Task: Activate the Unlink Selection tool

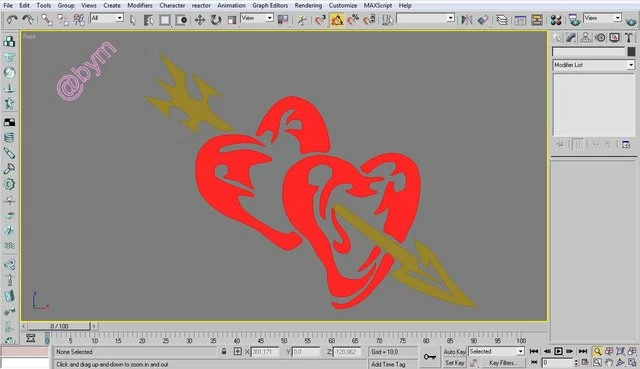Action: (x=63, y=20)
